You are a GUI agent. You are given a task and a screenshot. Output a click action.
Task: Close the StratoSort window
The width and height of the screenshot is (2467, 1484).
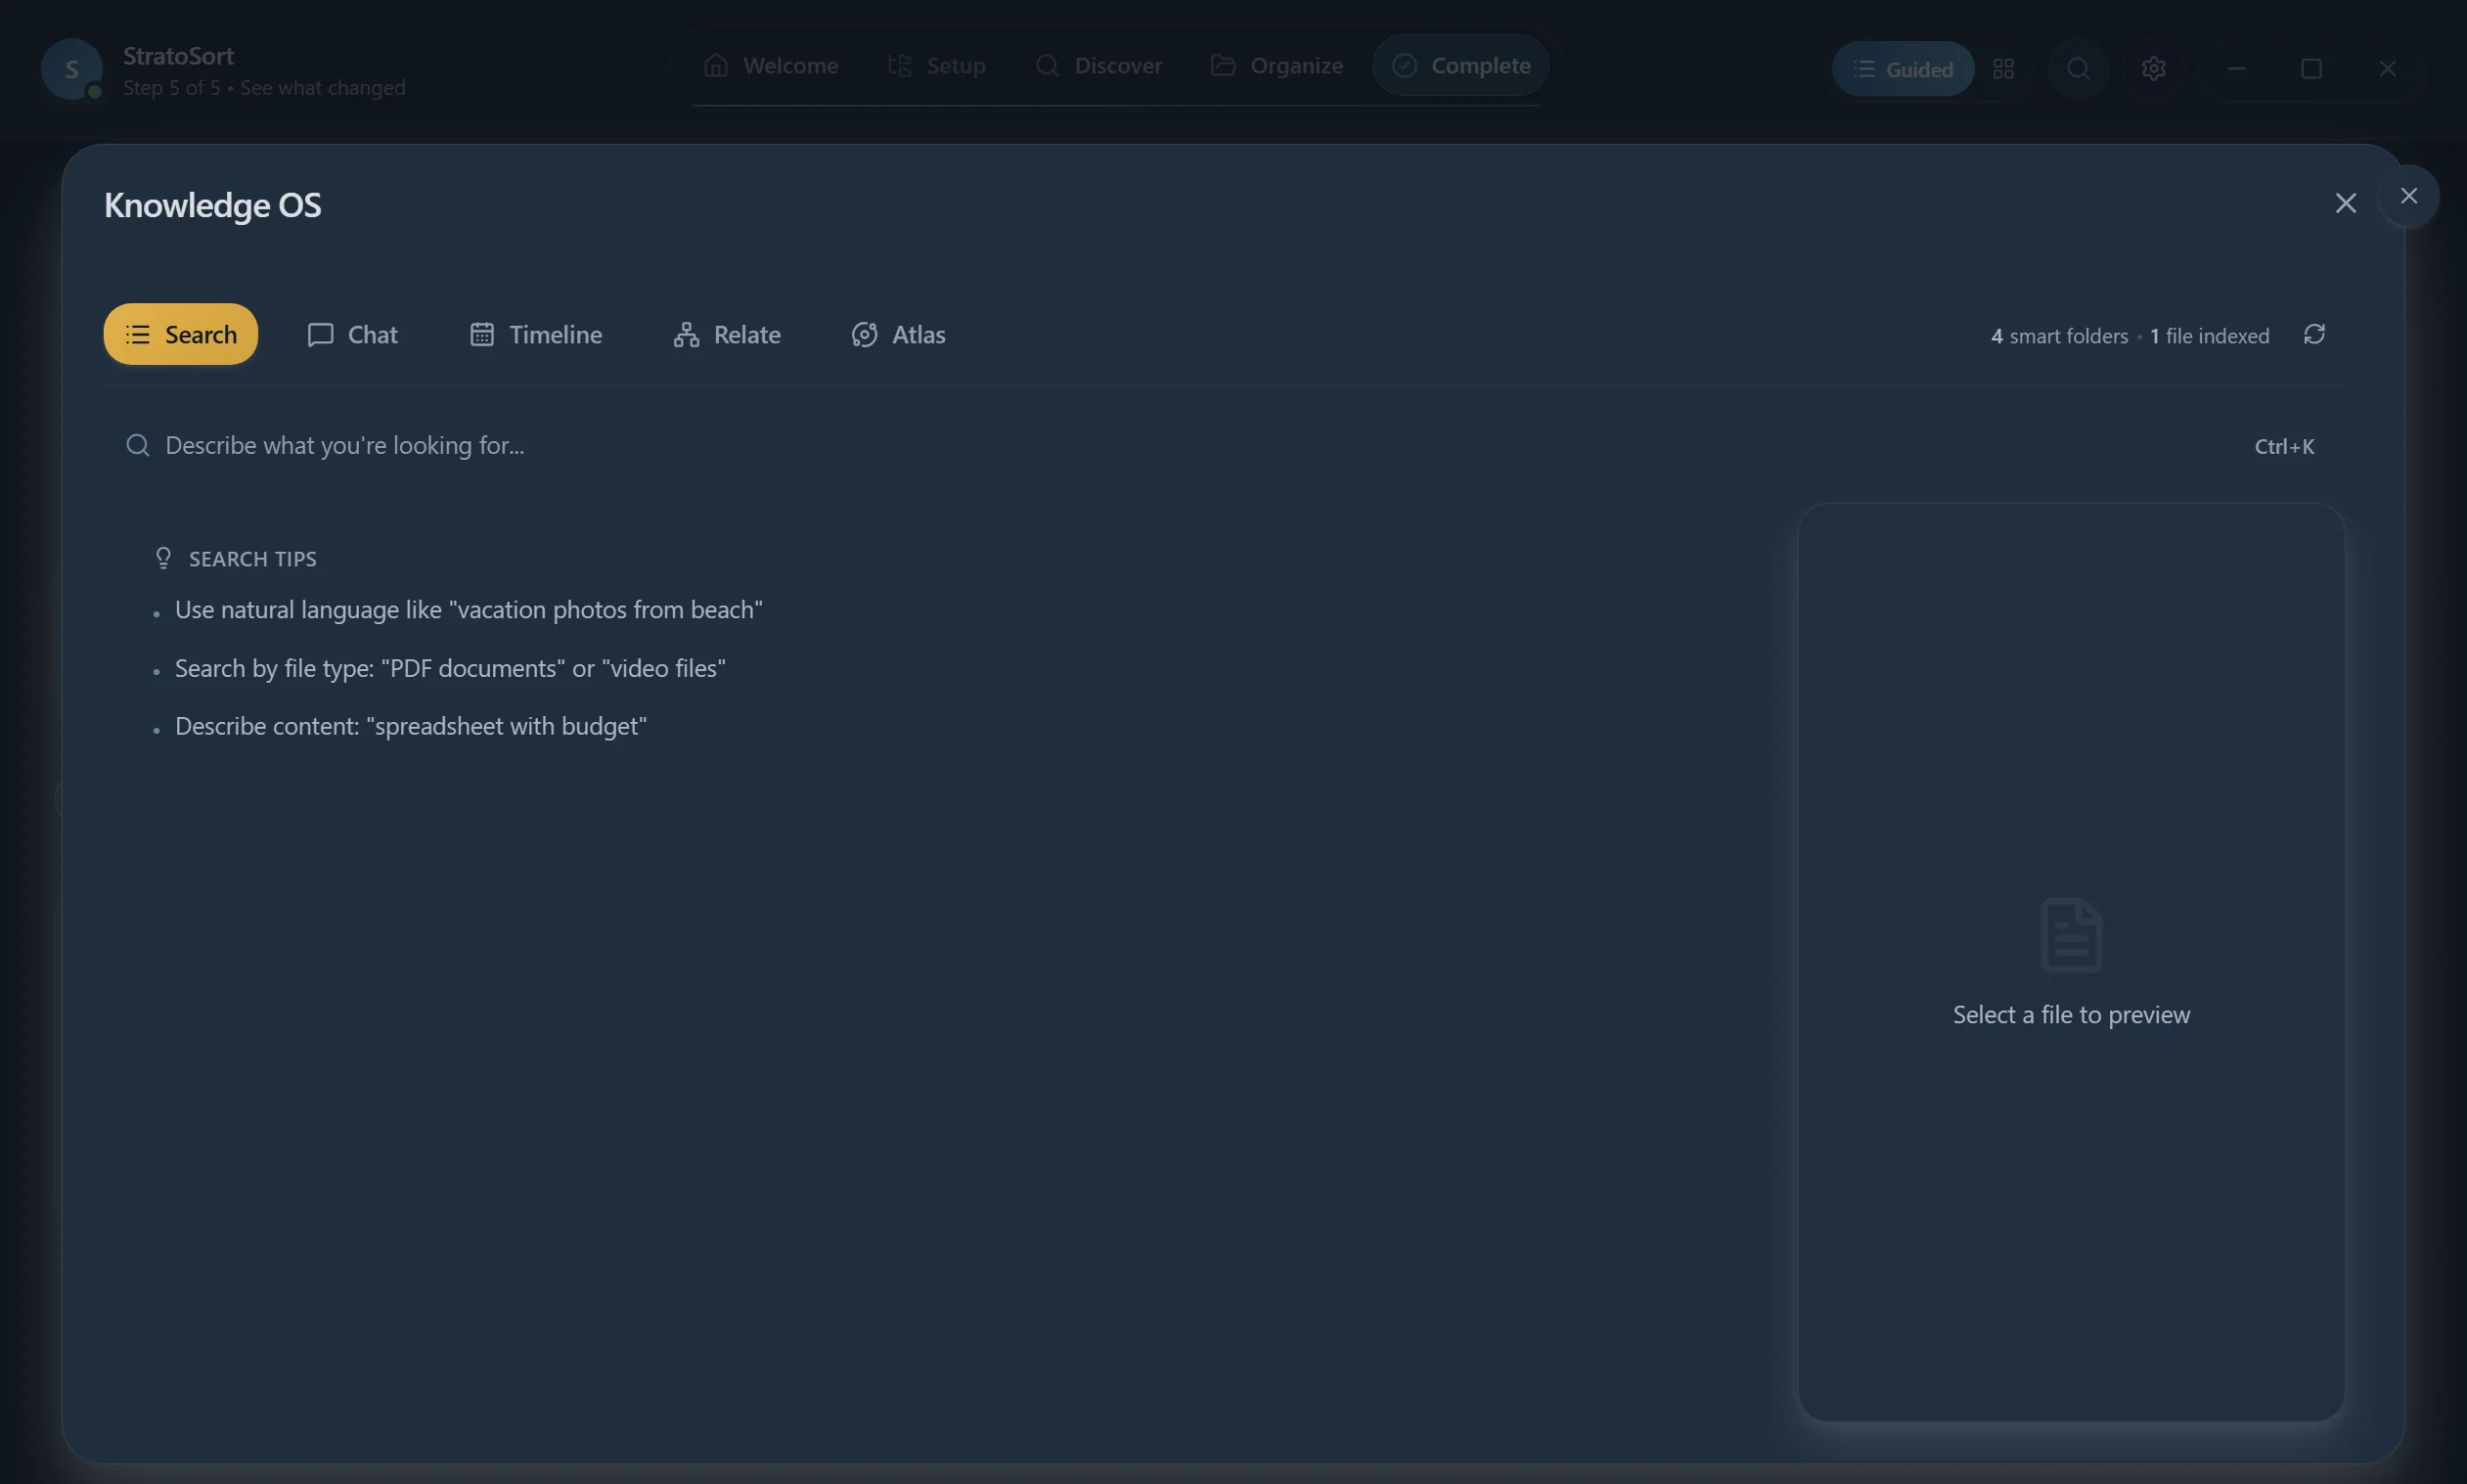2387,69
